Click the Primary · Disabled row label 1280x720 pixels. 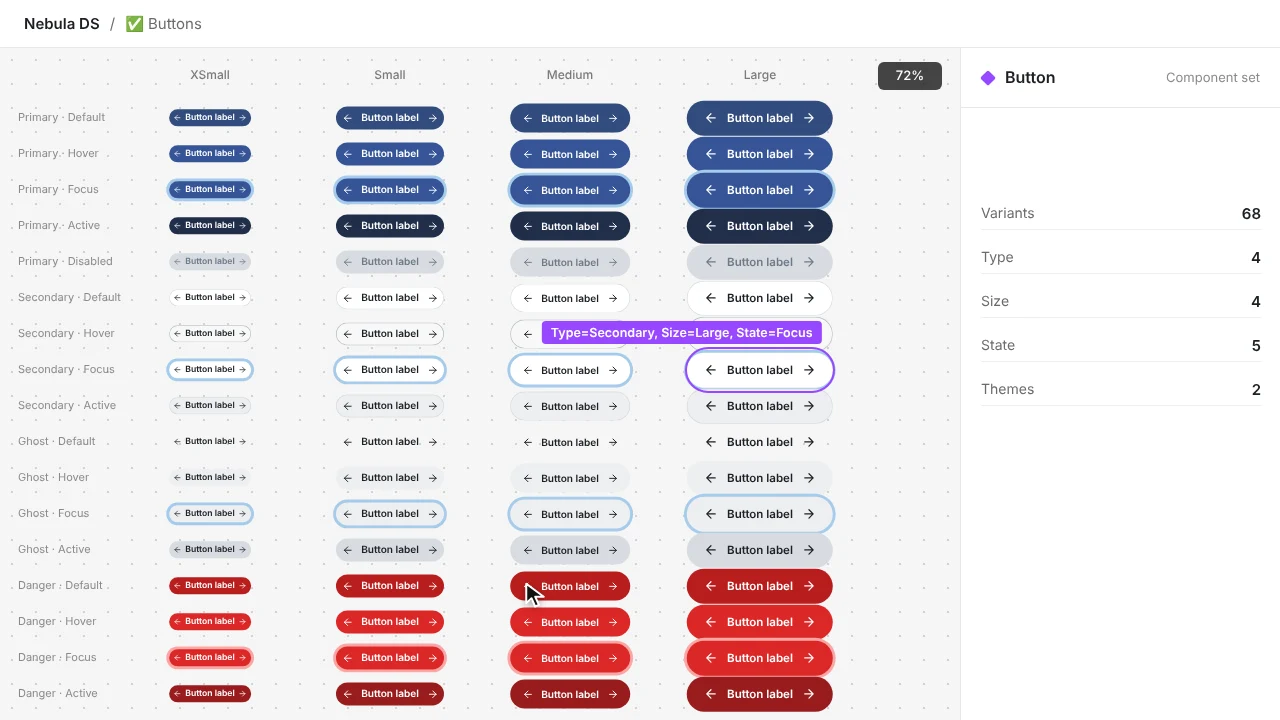65,261
